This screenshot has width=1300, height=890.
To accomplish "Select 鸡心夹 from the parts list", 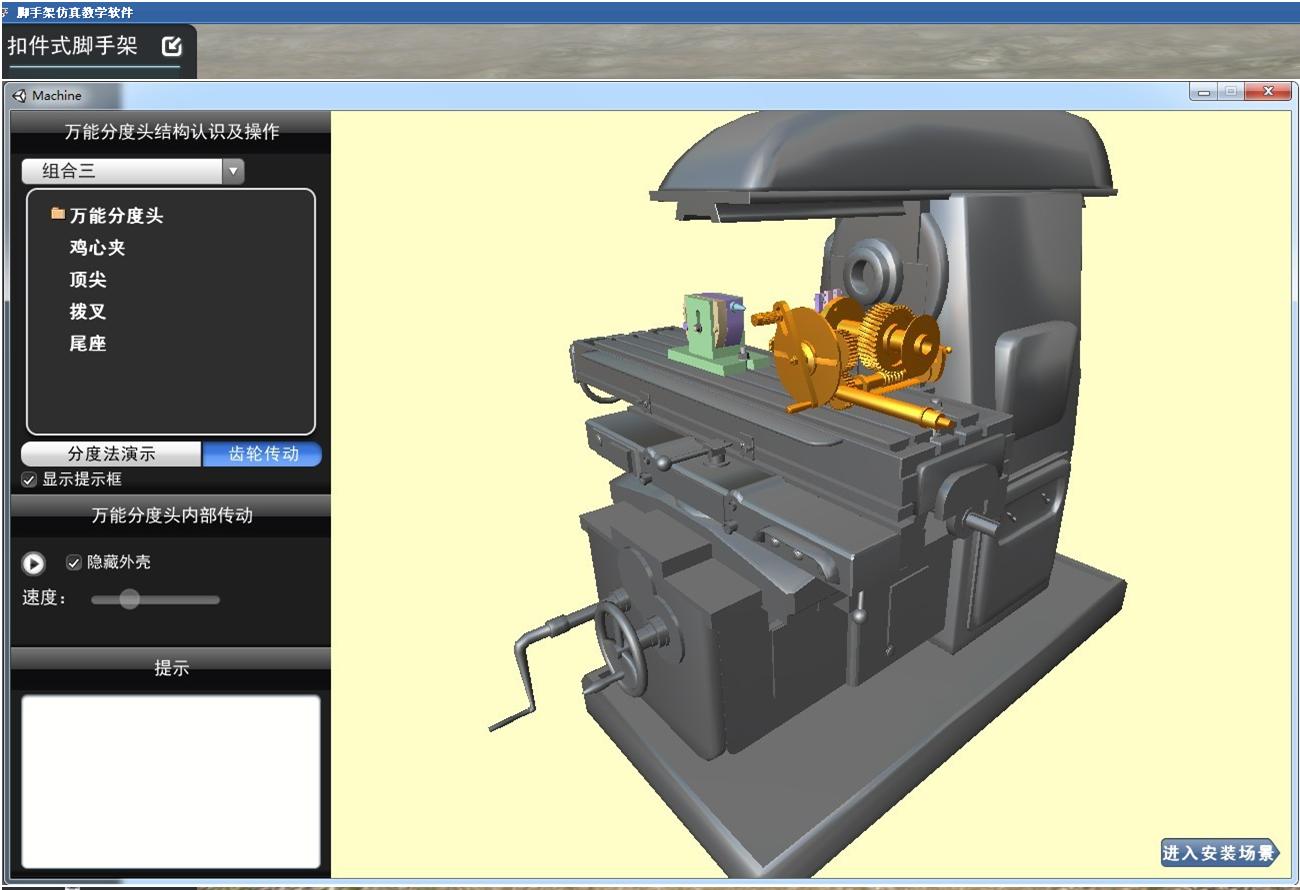I will [x=97, y=247].
